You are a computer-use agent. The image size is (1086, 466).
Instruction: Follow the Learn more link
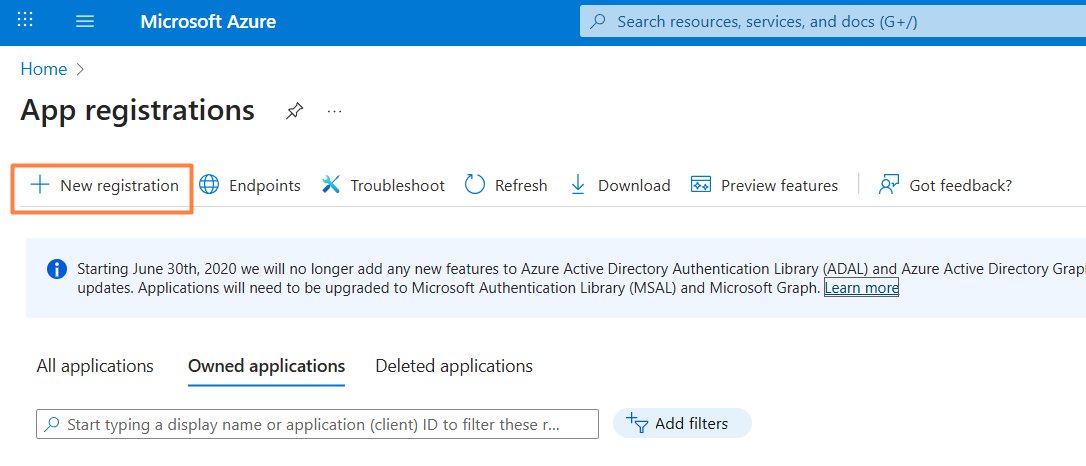pos(861,288)
